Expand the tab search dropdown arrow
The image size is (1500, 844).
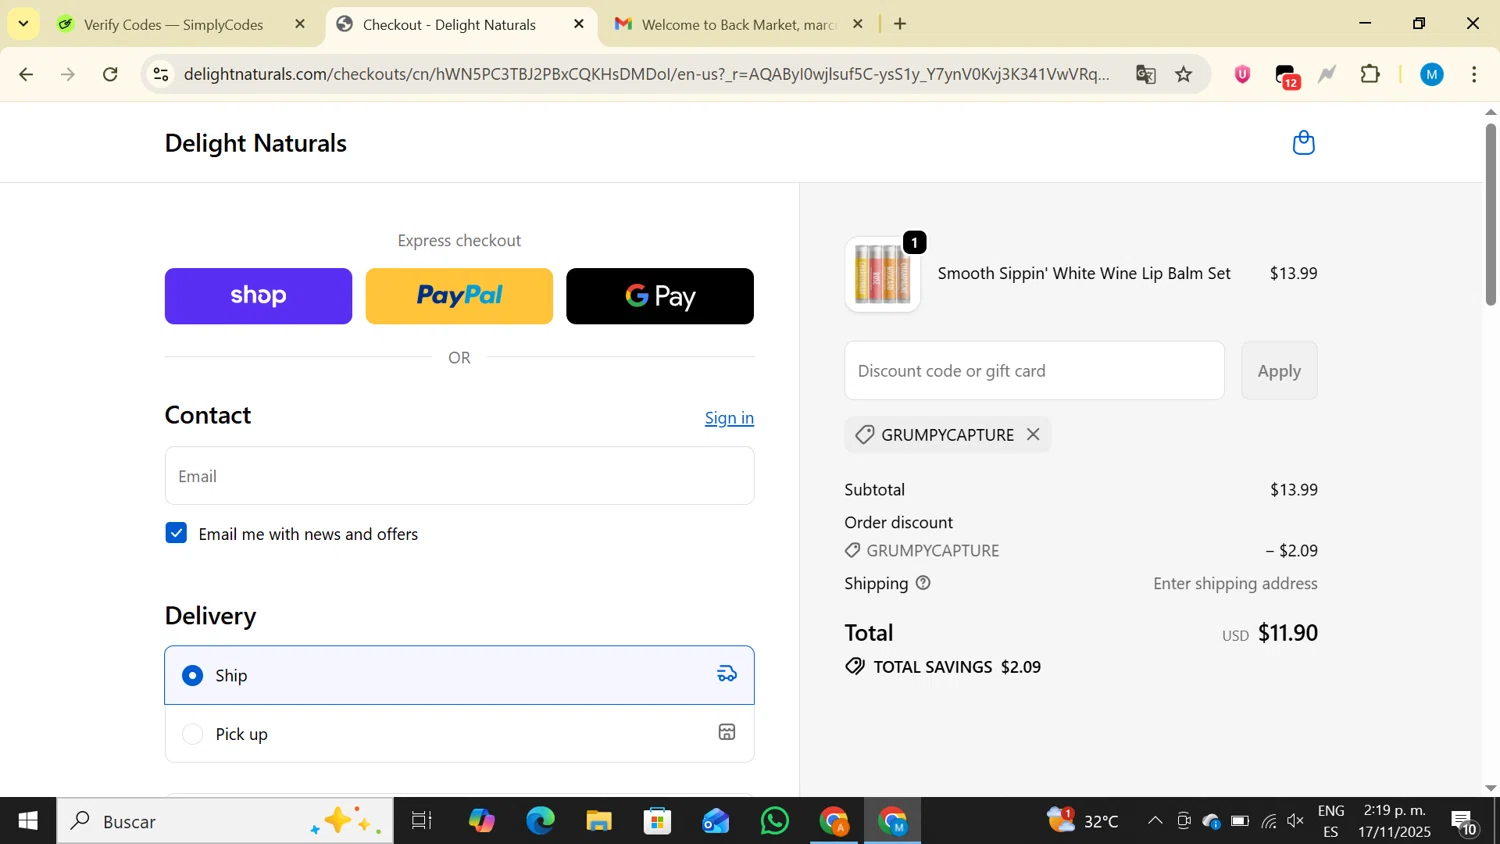click(x=23, y=23)
